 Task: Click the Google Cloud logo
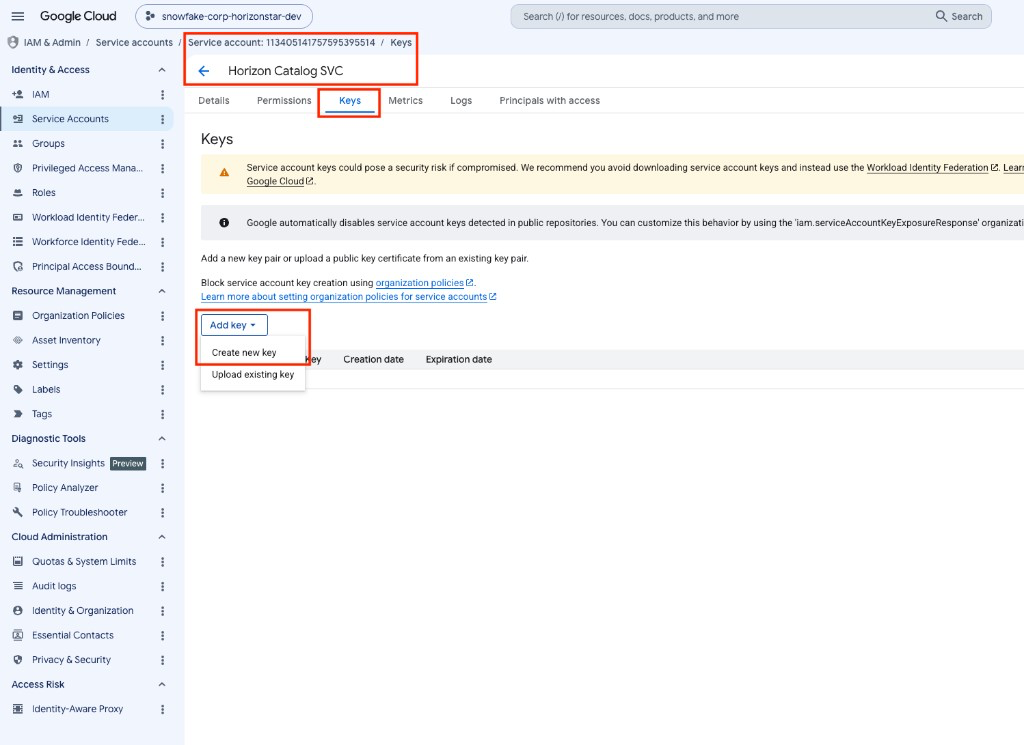click(78, 16)
